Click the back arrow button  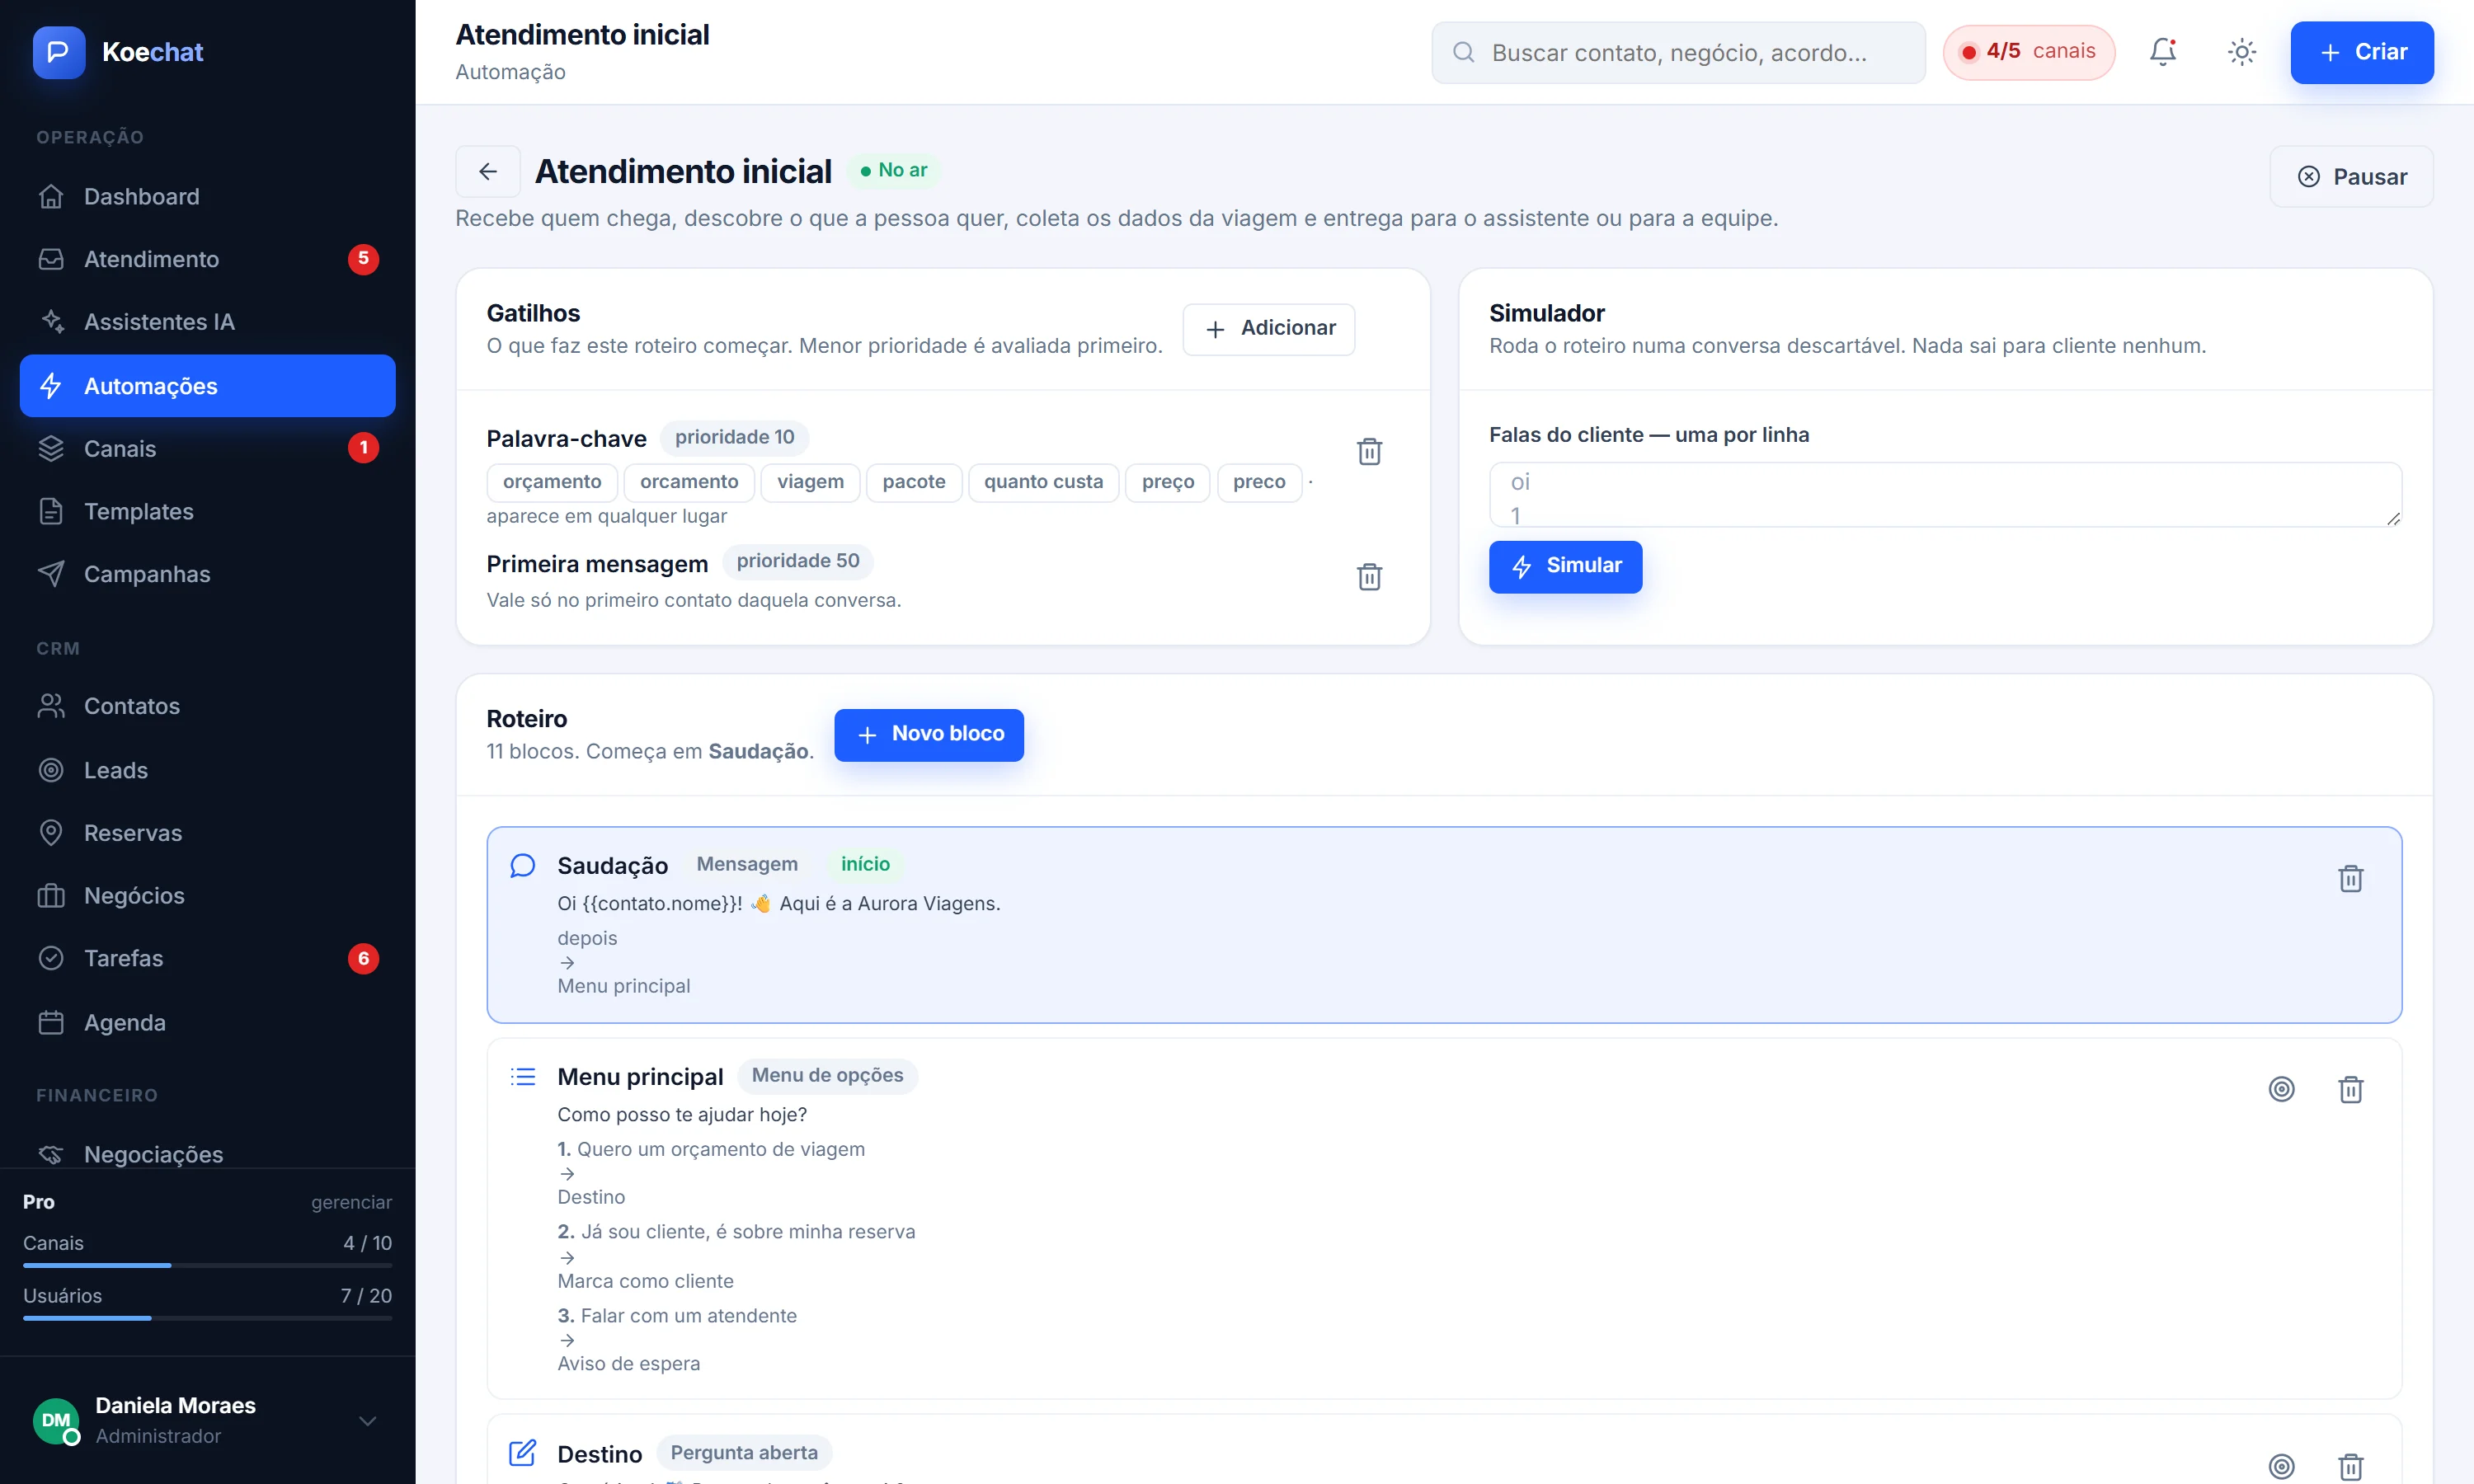pos(488,172)
